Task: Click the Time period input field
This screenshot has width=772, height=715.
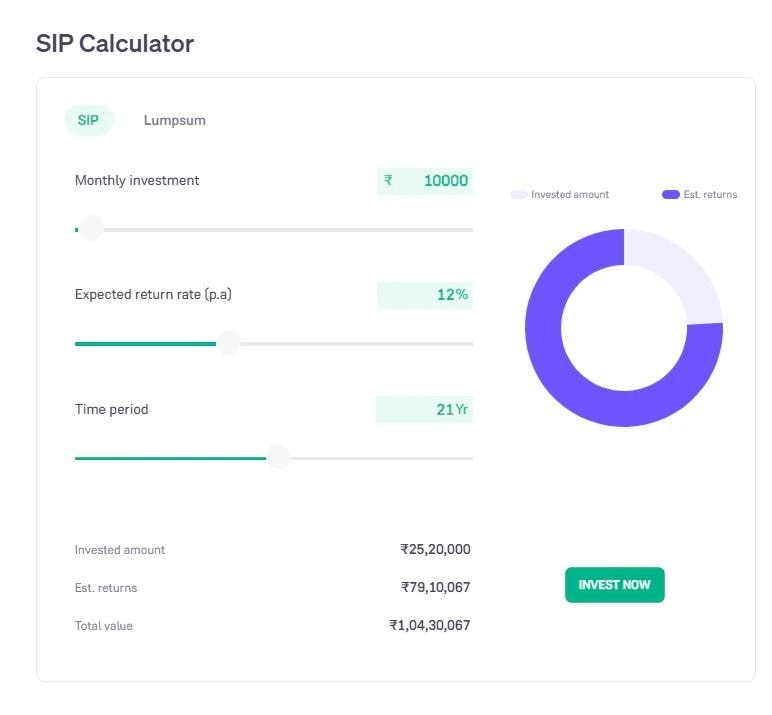Action: click(x=424, y=409)
